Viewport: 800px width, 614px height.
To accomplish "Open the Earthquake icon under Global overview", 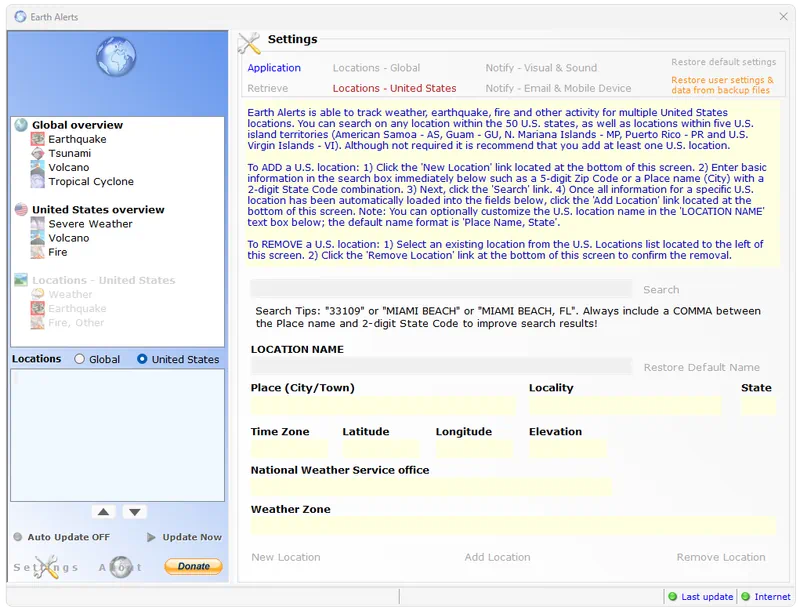I will pos(37,139).
